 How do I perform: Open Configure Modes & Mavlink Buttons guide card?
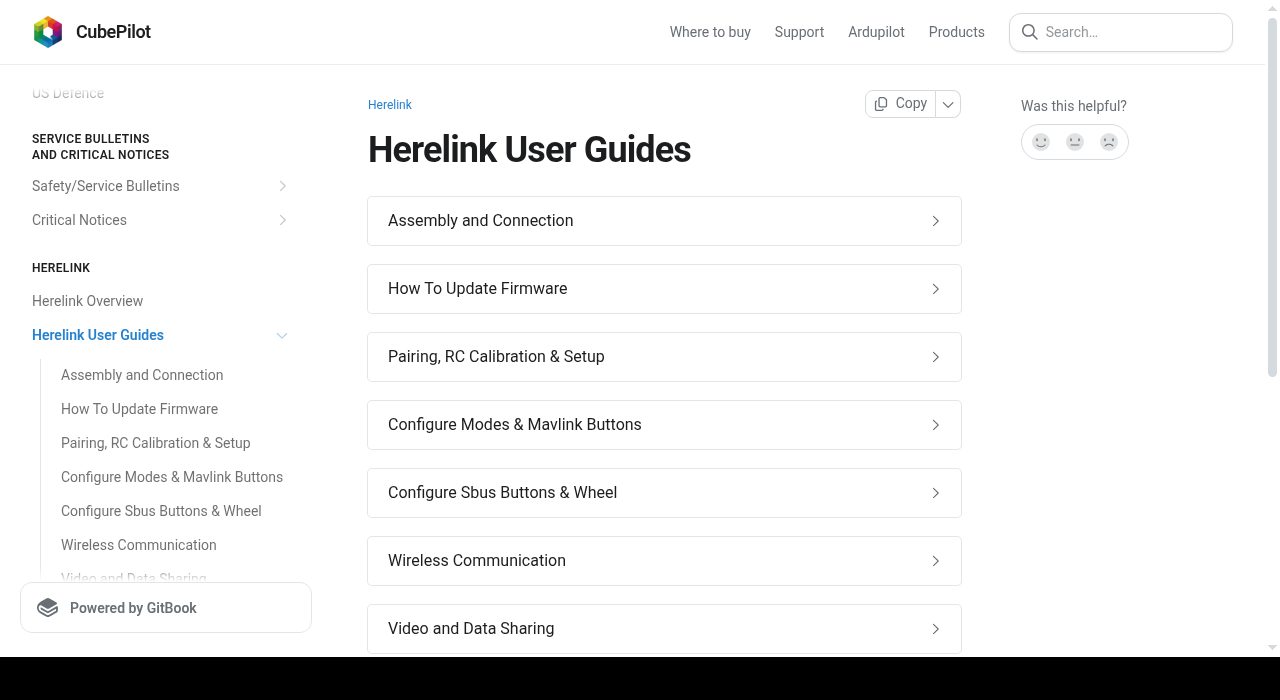click(664, 425)
